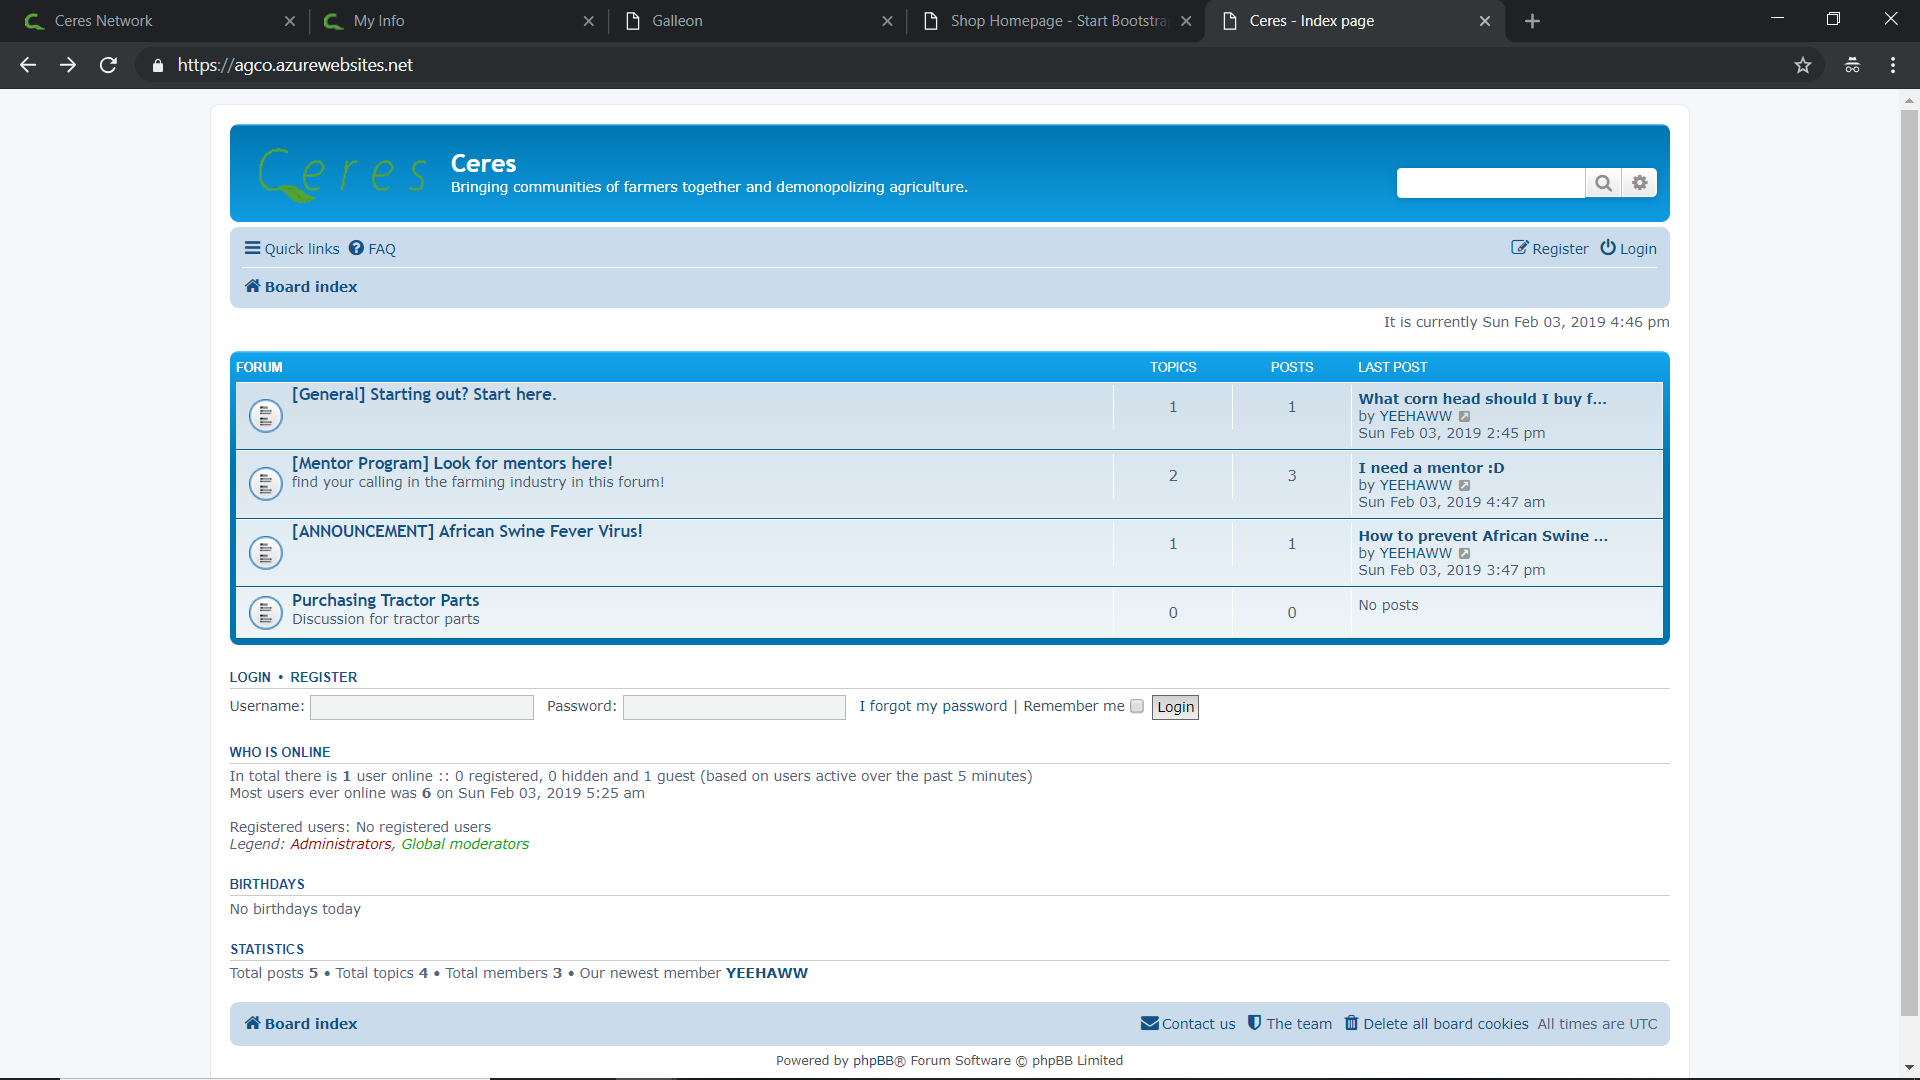Open Chrome three-dot menu
Image resolution: width=1920 pixels, height=1080 pixels.
[x=1892, y=65]
